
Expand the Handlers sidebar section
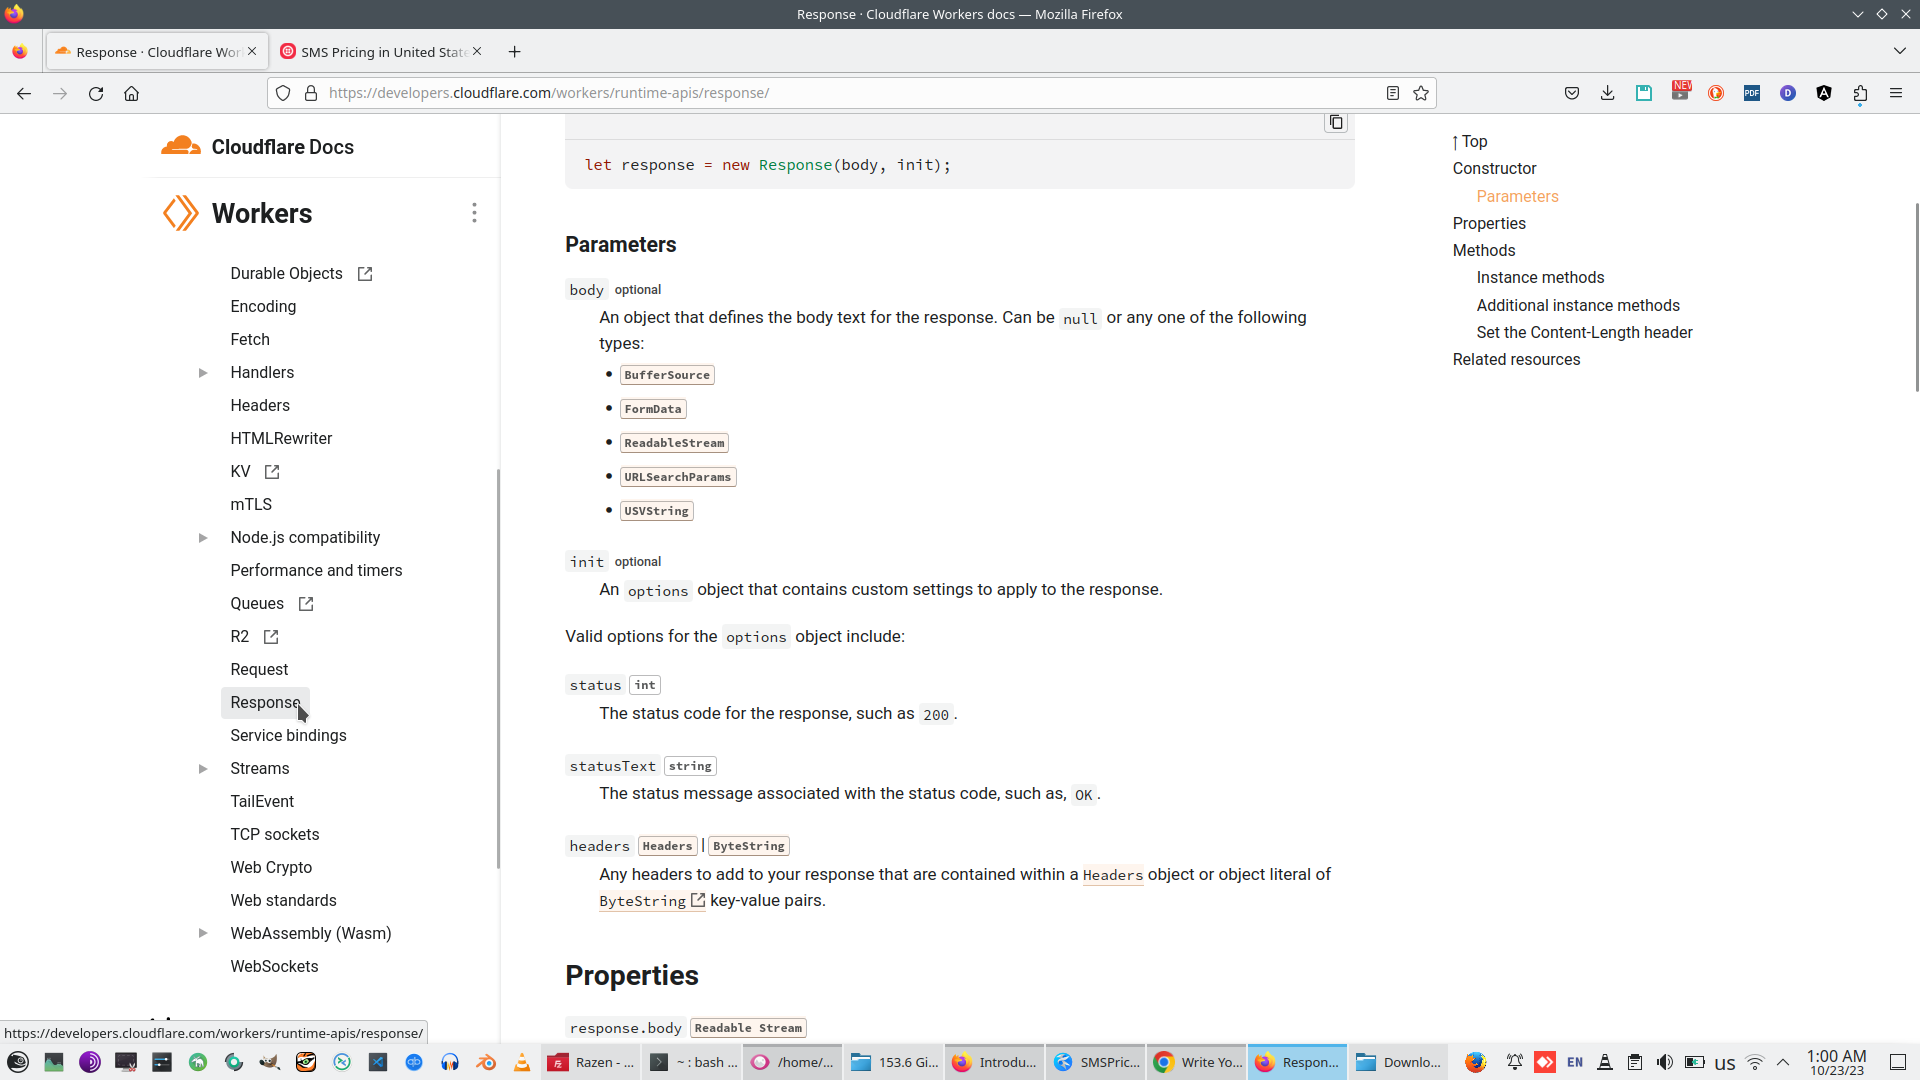204,372
